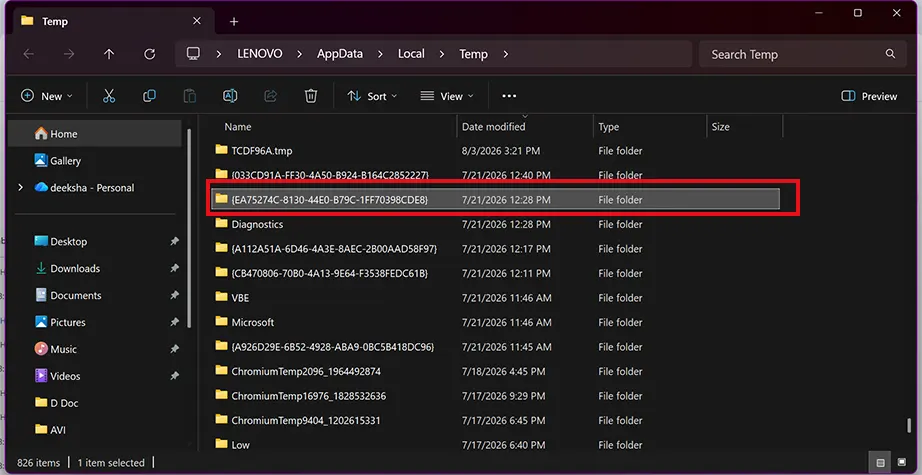Switch to details view icon in status bar
922x475 pixels.
click(880, 463)
